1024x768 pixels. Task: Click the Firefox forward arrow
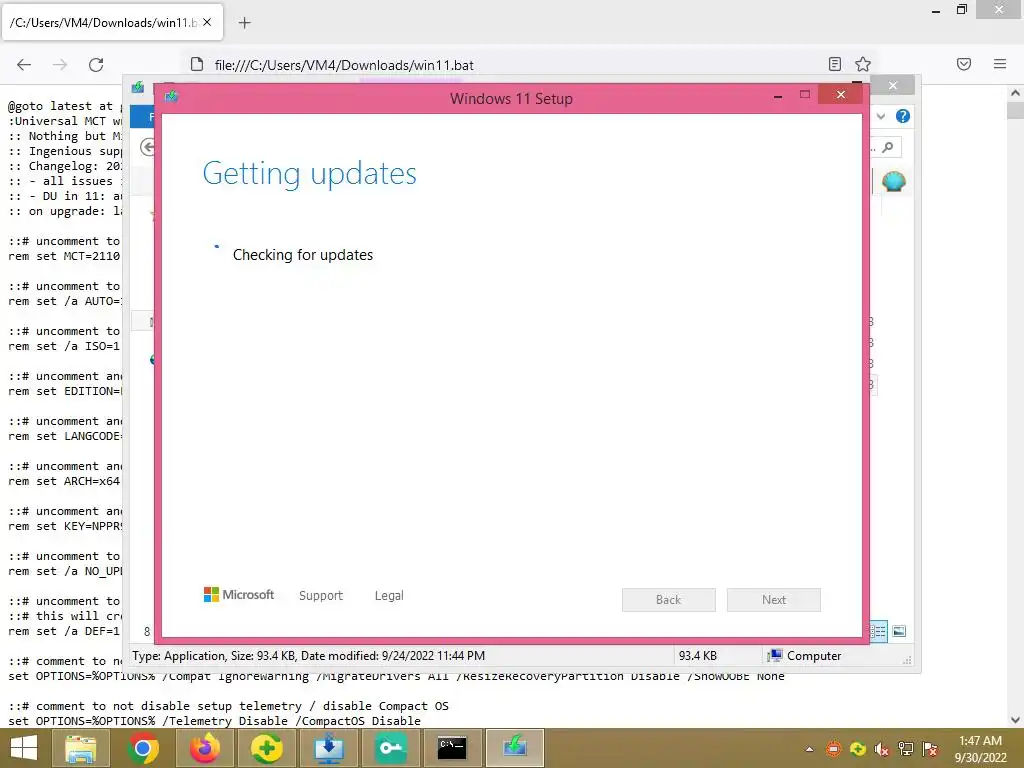(60, 65)
